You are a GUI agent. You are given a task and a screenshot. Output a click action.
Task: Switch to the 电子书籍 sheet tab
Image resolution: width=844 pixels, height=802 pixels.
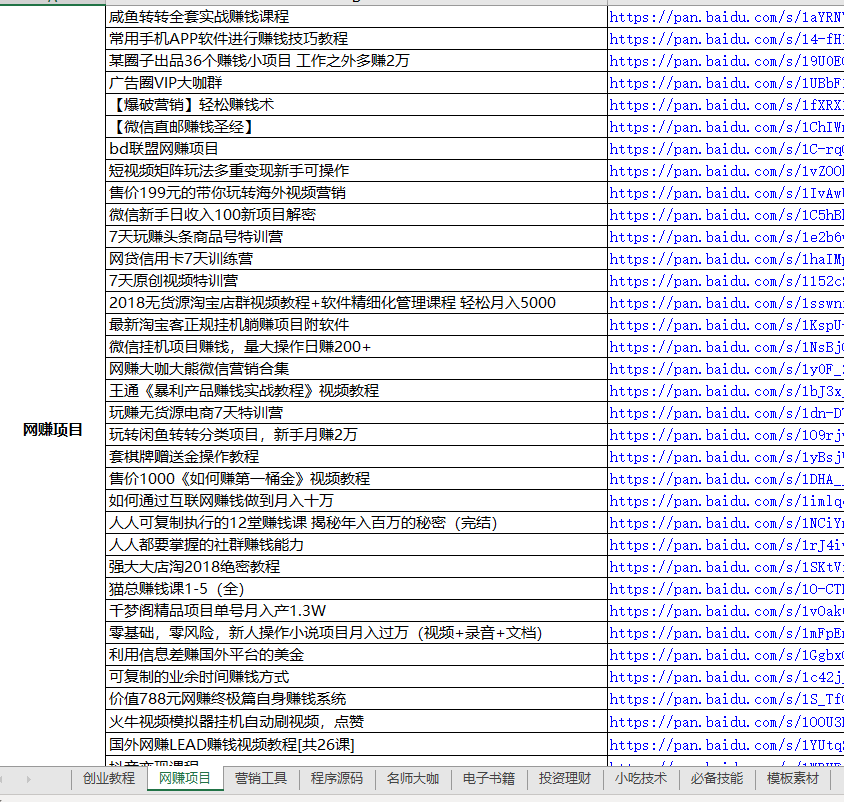pyautogui.click(x=489, y=779)
